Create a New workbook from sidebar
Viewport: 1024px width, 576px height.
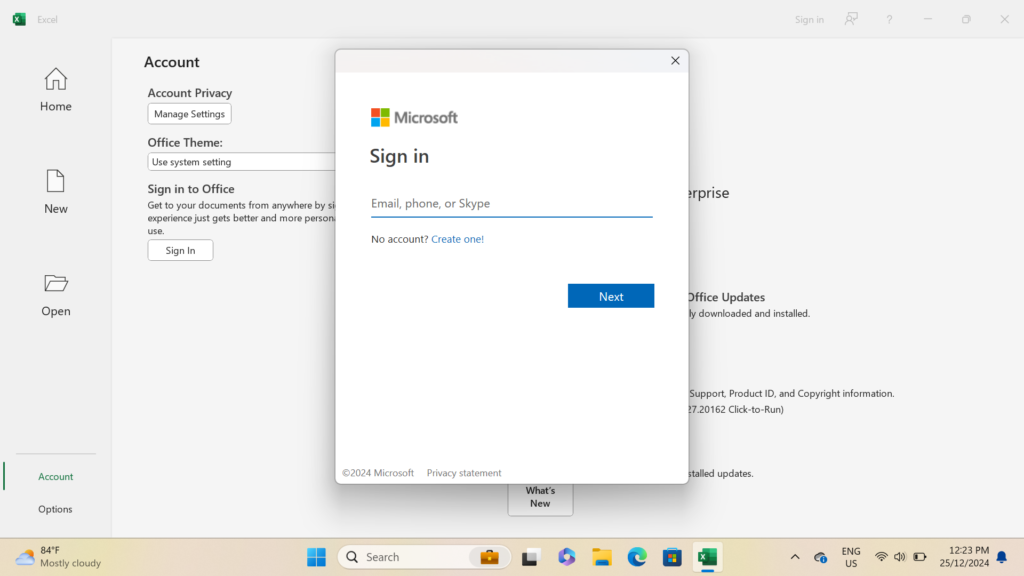[x=56, y=191]
